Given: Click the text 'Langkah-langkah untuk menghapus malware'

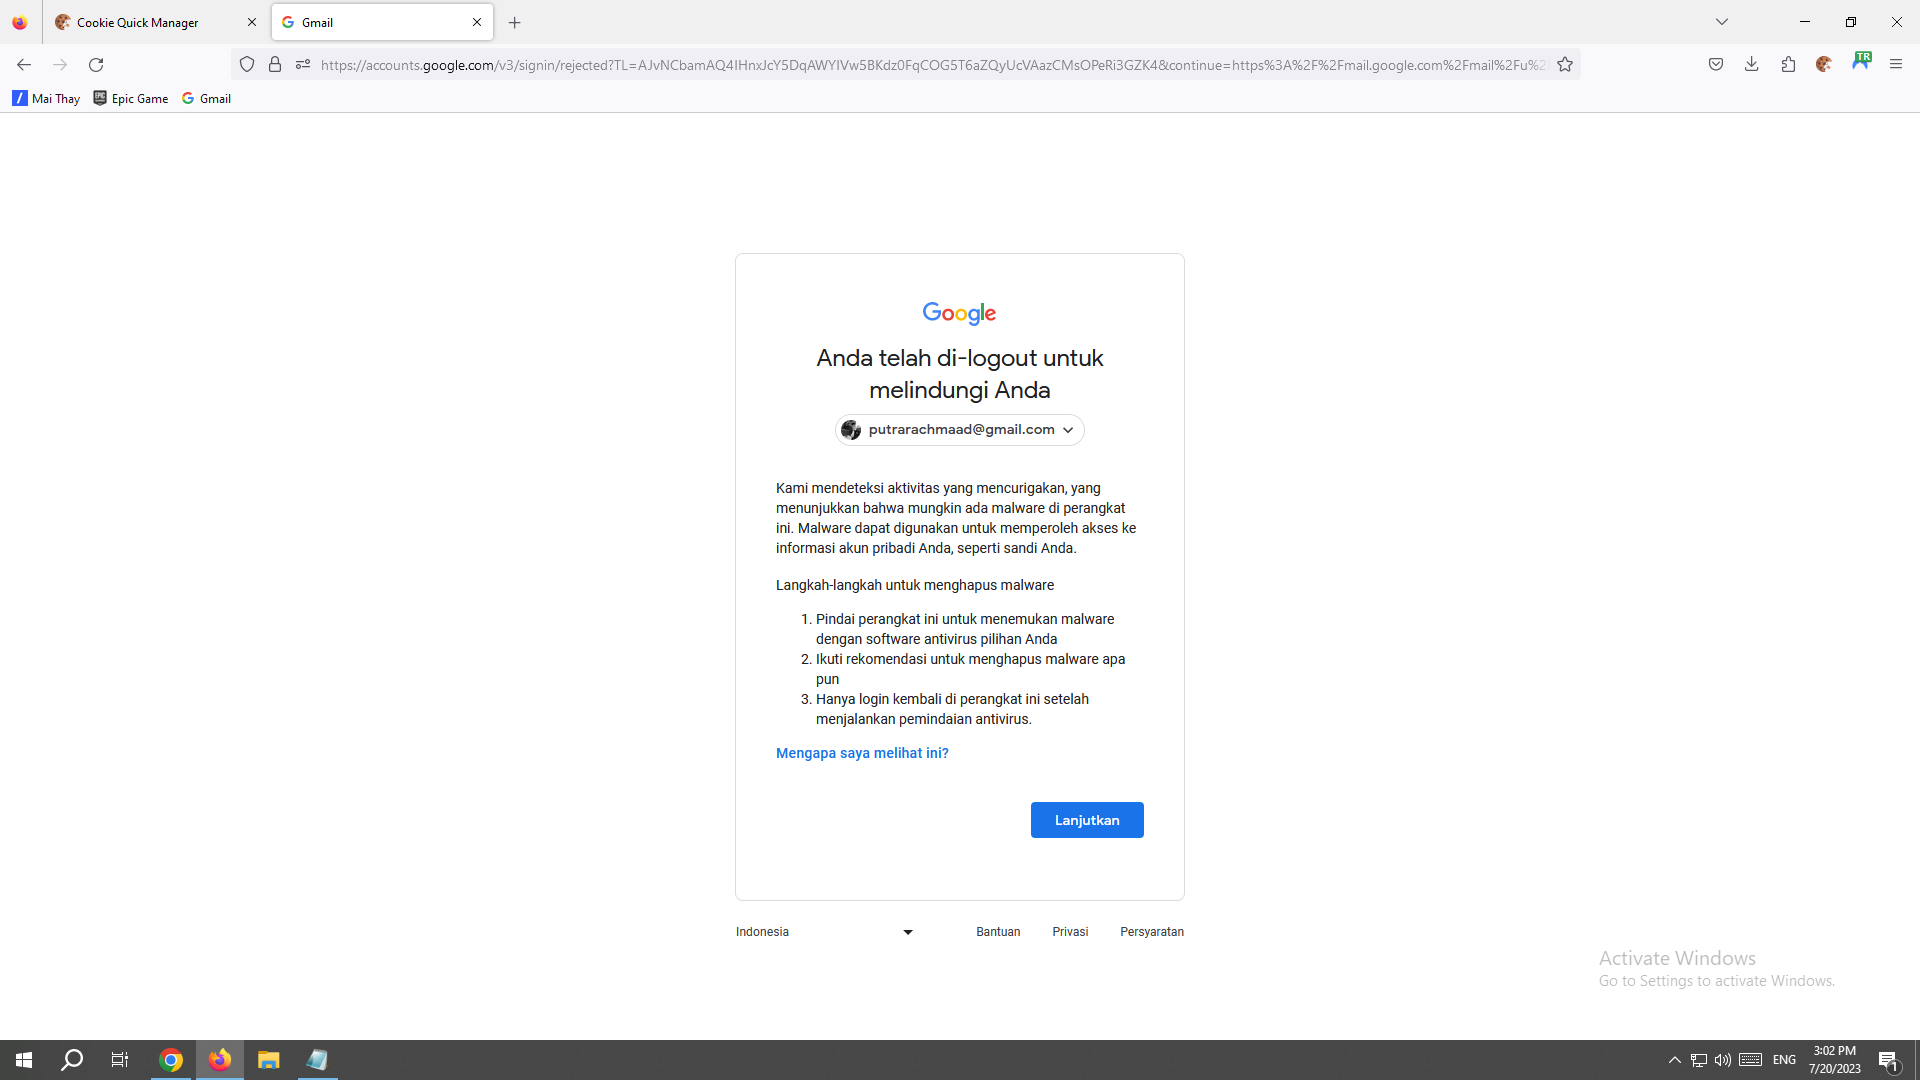Looking at the screenshot, I should point(915,585).
